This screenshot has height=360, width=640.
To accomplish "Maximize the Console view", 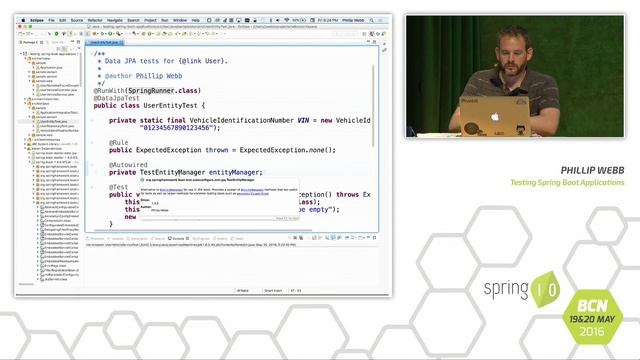I will click(374, 238).
